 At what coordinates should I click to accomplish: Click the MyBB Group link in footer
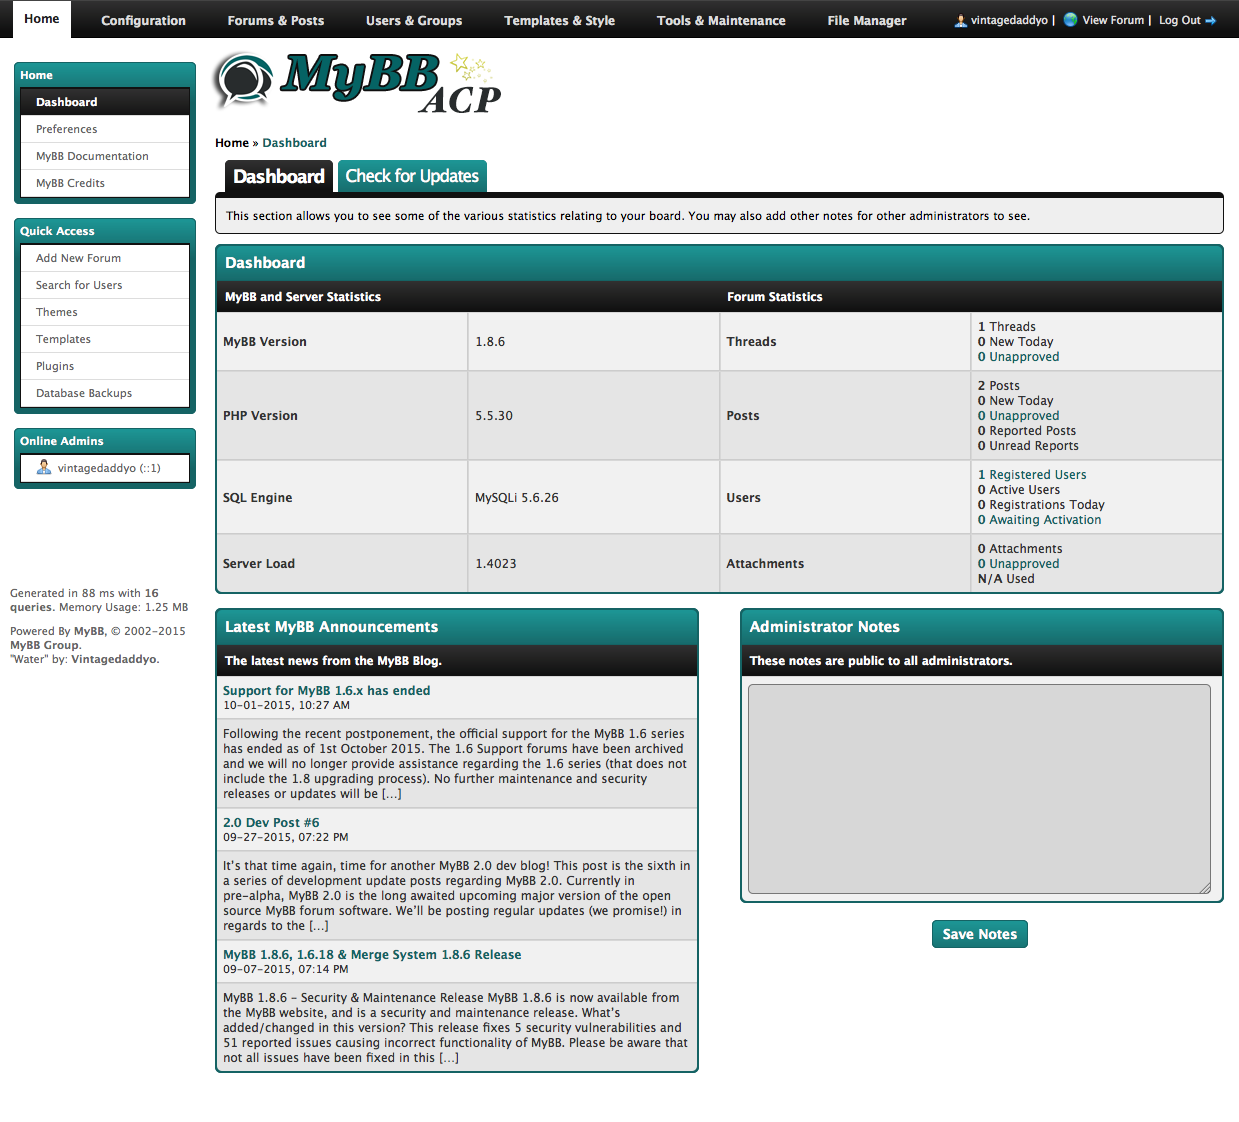coord(44,645)
